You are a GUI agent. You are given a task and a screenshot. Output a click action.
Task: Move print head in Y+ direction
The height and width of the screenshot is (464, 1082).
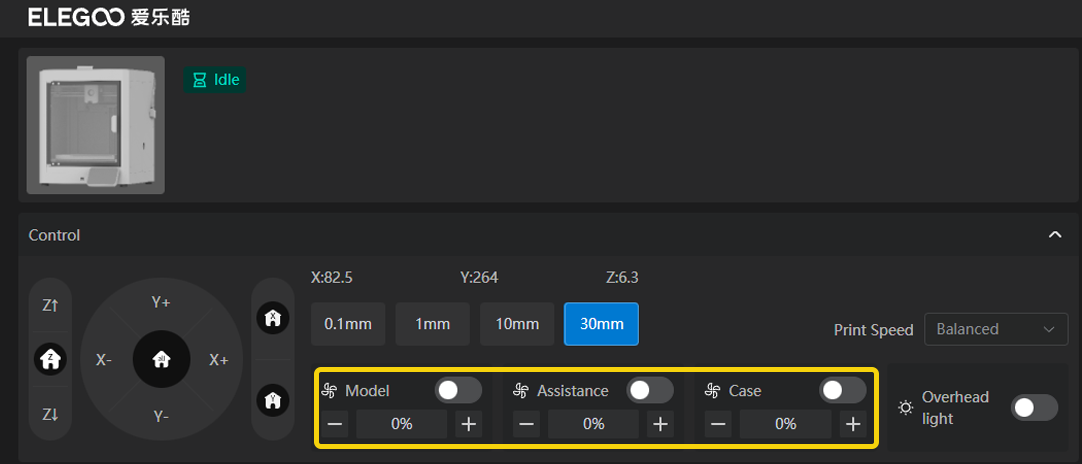[161, 302]
